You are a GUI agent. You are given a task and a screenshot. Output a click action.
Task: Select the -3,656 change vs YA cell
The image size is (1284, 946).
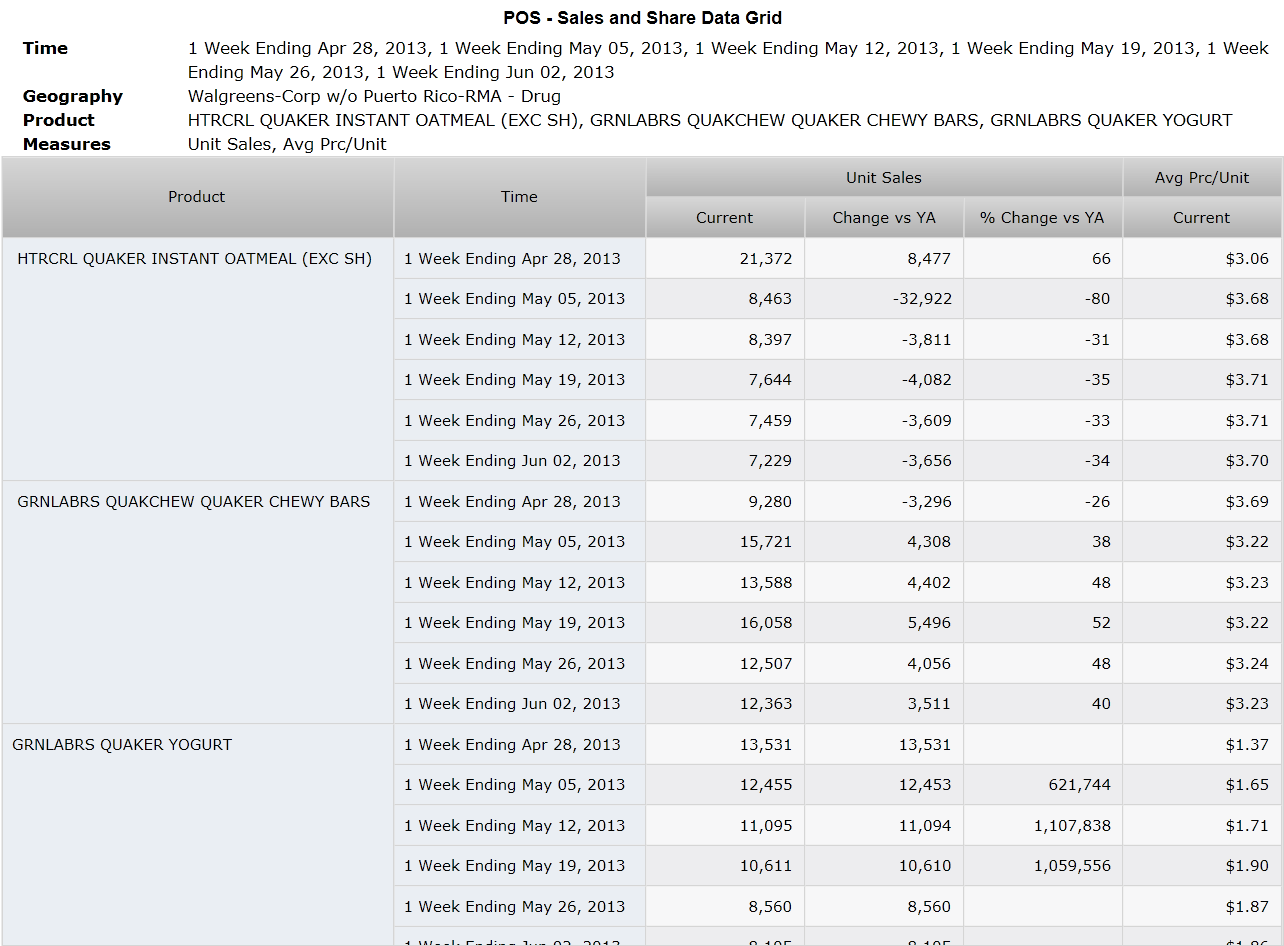[x=884, y=461]
